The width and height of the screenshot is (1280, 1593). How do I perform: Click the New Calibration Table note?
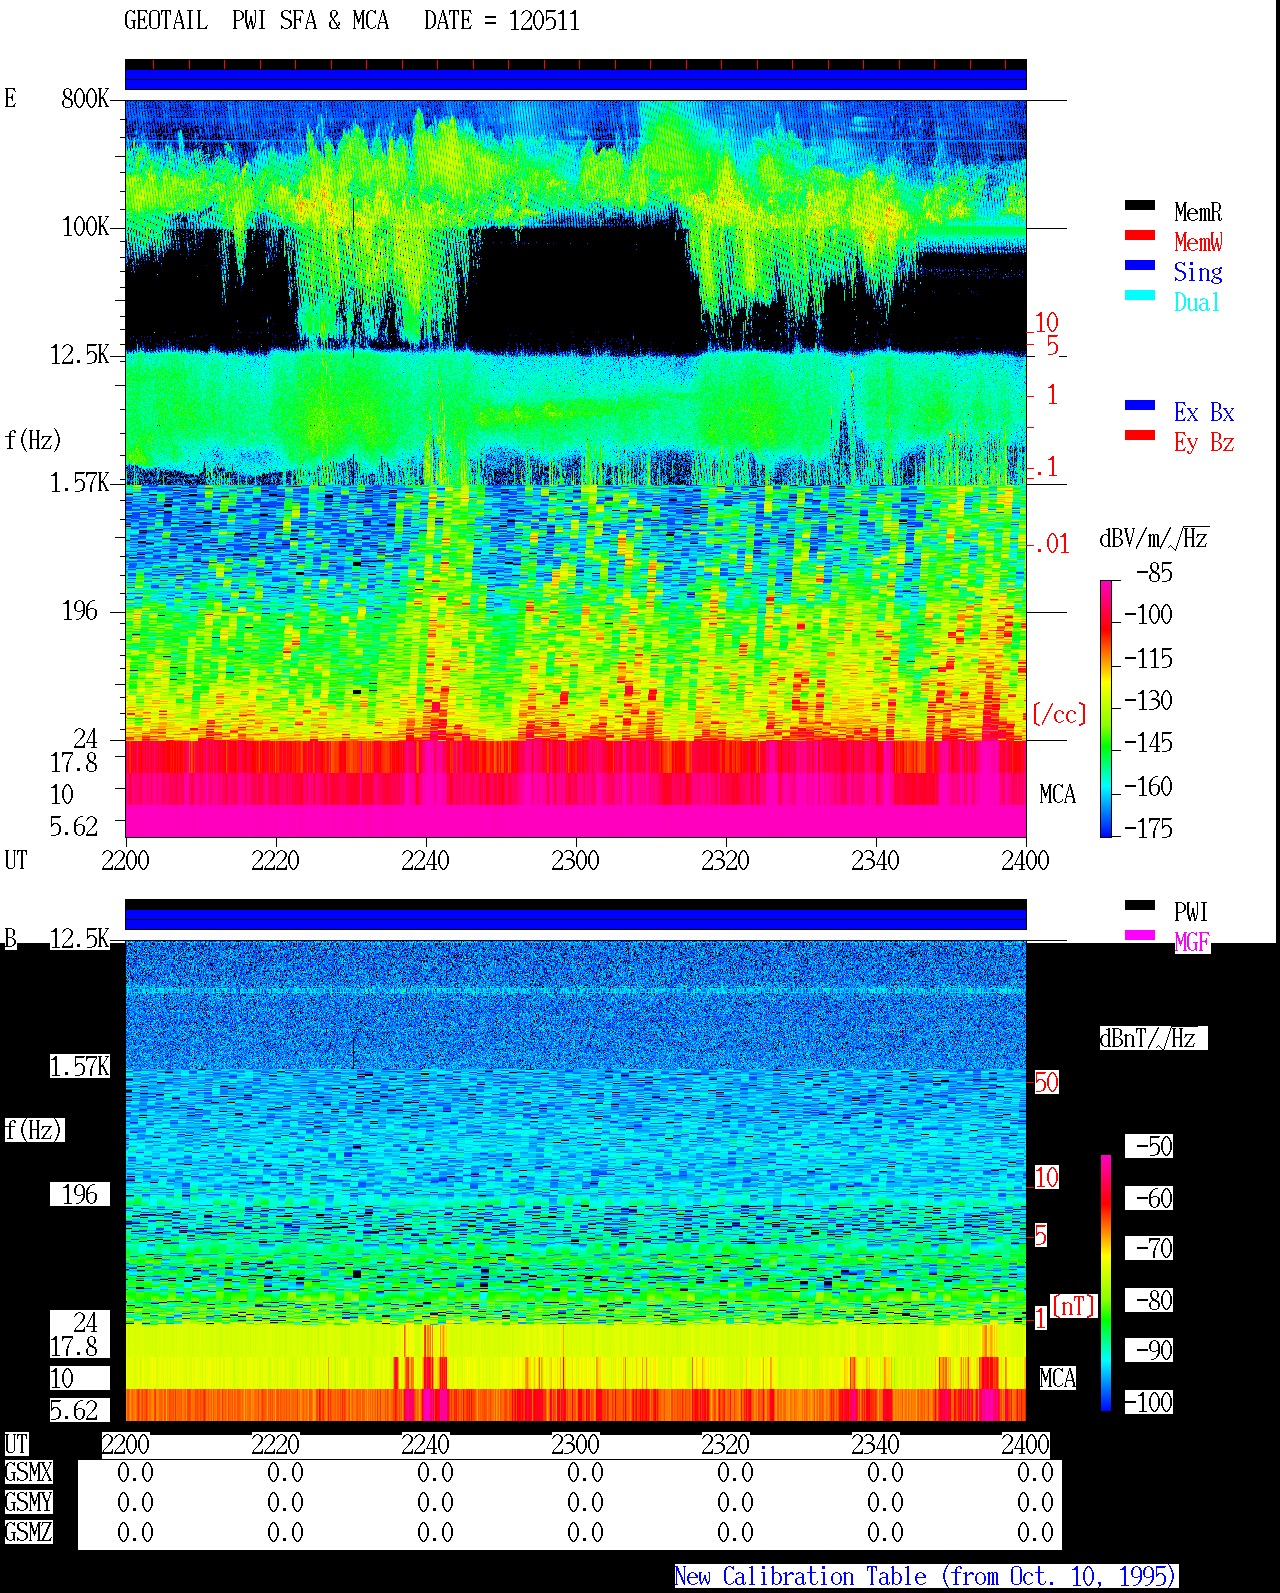(x=926, y=1577)
